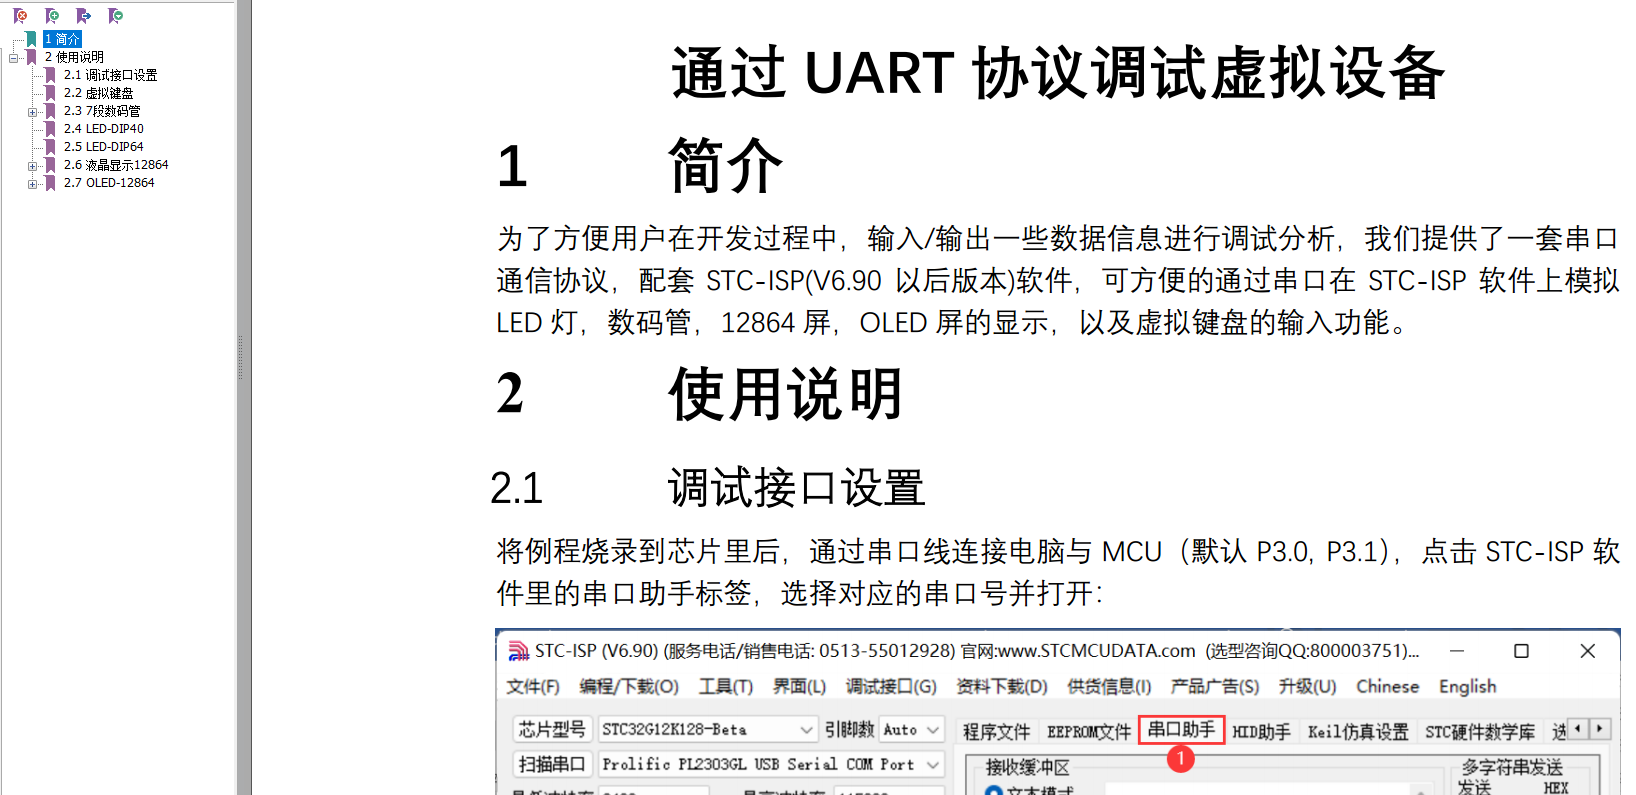
Task: Go to bookmark 2.1 调试接口设置
Action: (x=110, y=75)
